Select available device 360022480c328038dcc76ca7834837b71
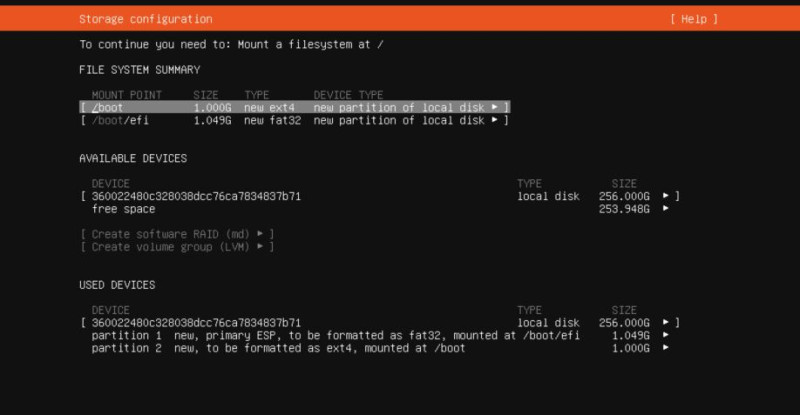 (380, 197)
